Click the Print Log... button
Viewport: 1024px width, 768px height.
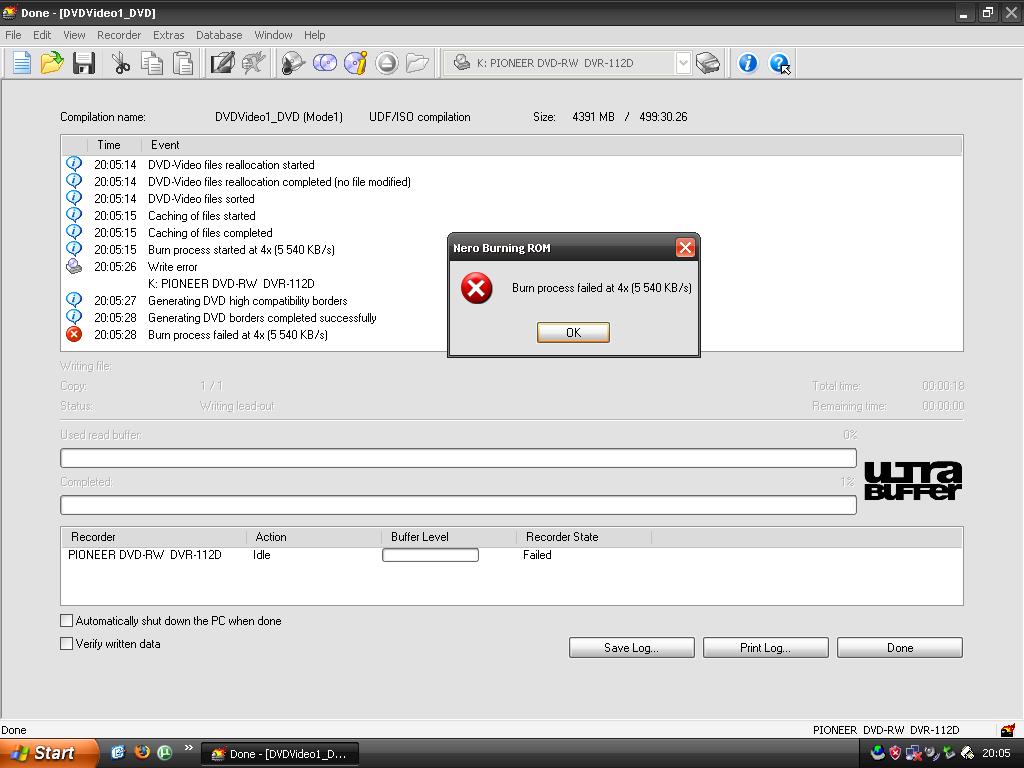(x=765, y=648)
